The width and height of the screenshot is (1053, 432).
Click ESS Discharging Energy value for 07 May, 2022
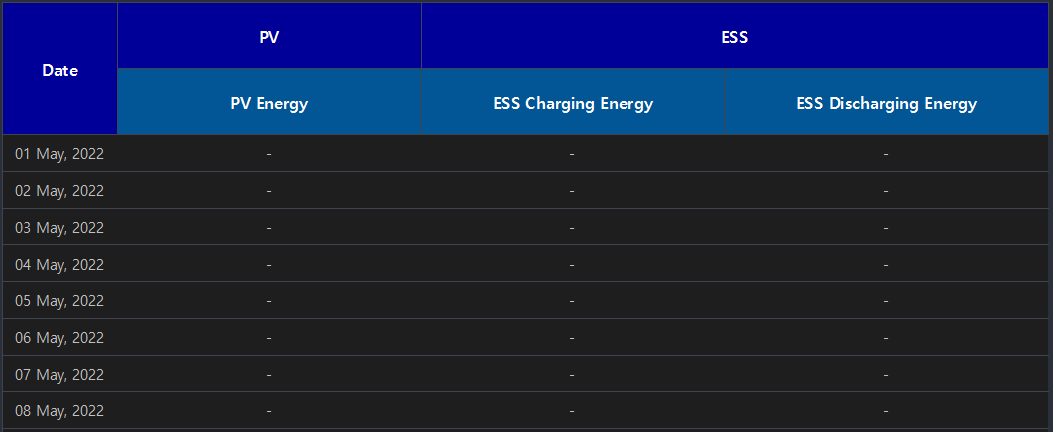[886, 374]
